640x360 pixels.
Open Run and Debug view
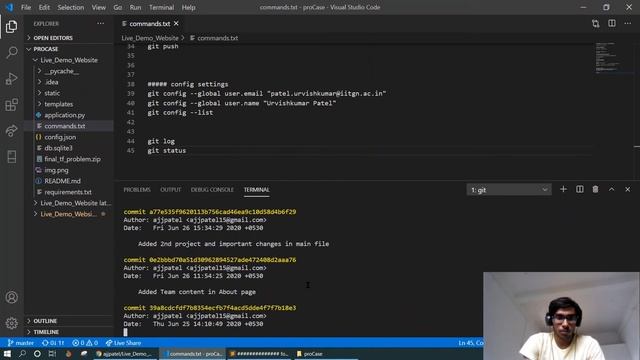11,78
